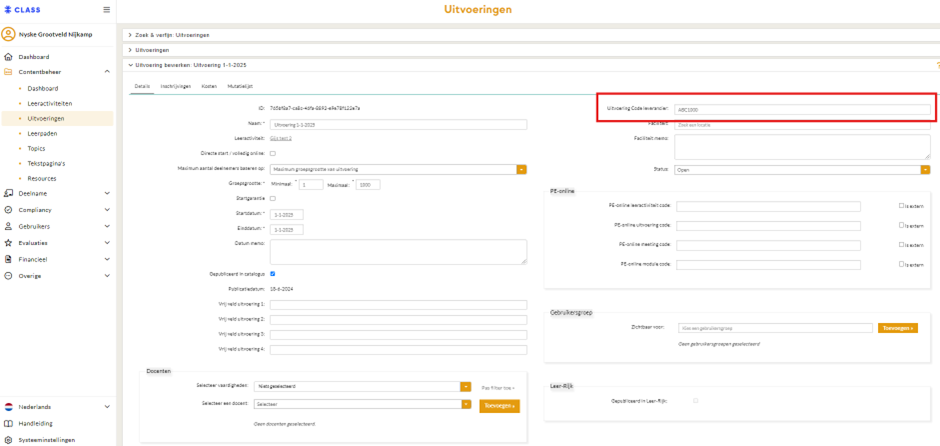Click the hamburger menu icon
Viewport: 940px width, 446px height.
click(x=107, y=10)
